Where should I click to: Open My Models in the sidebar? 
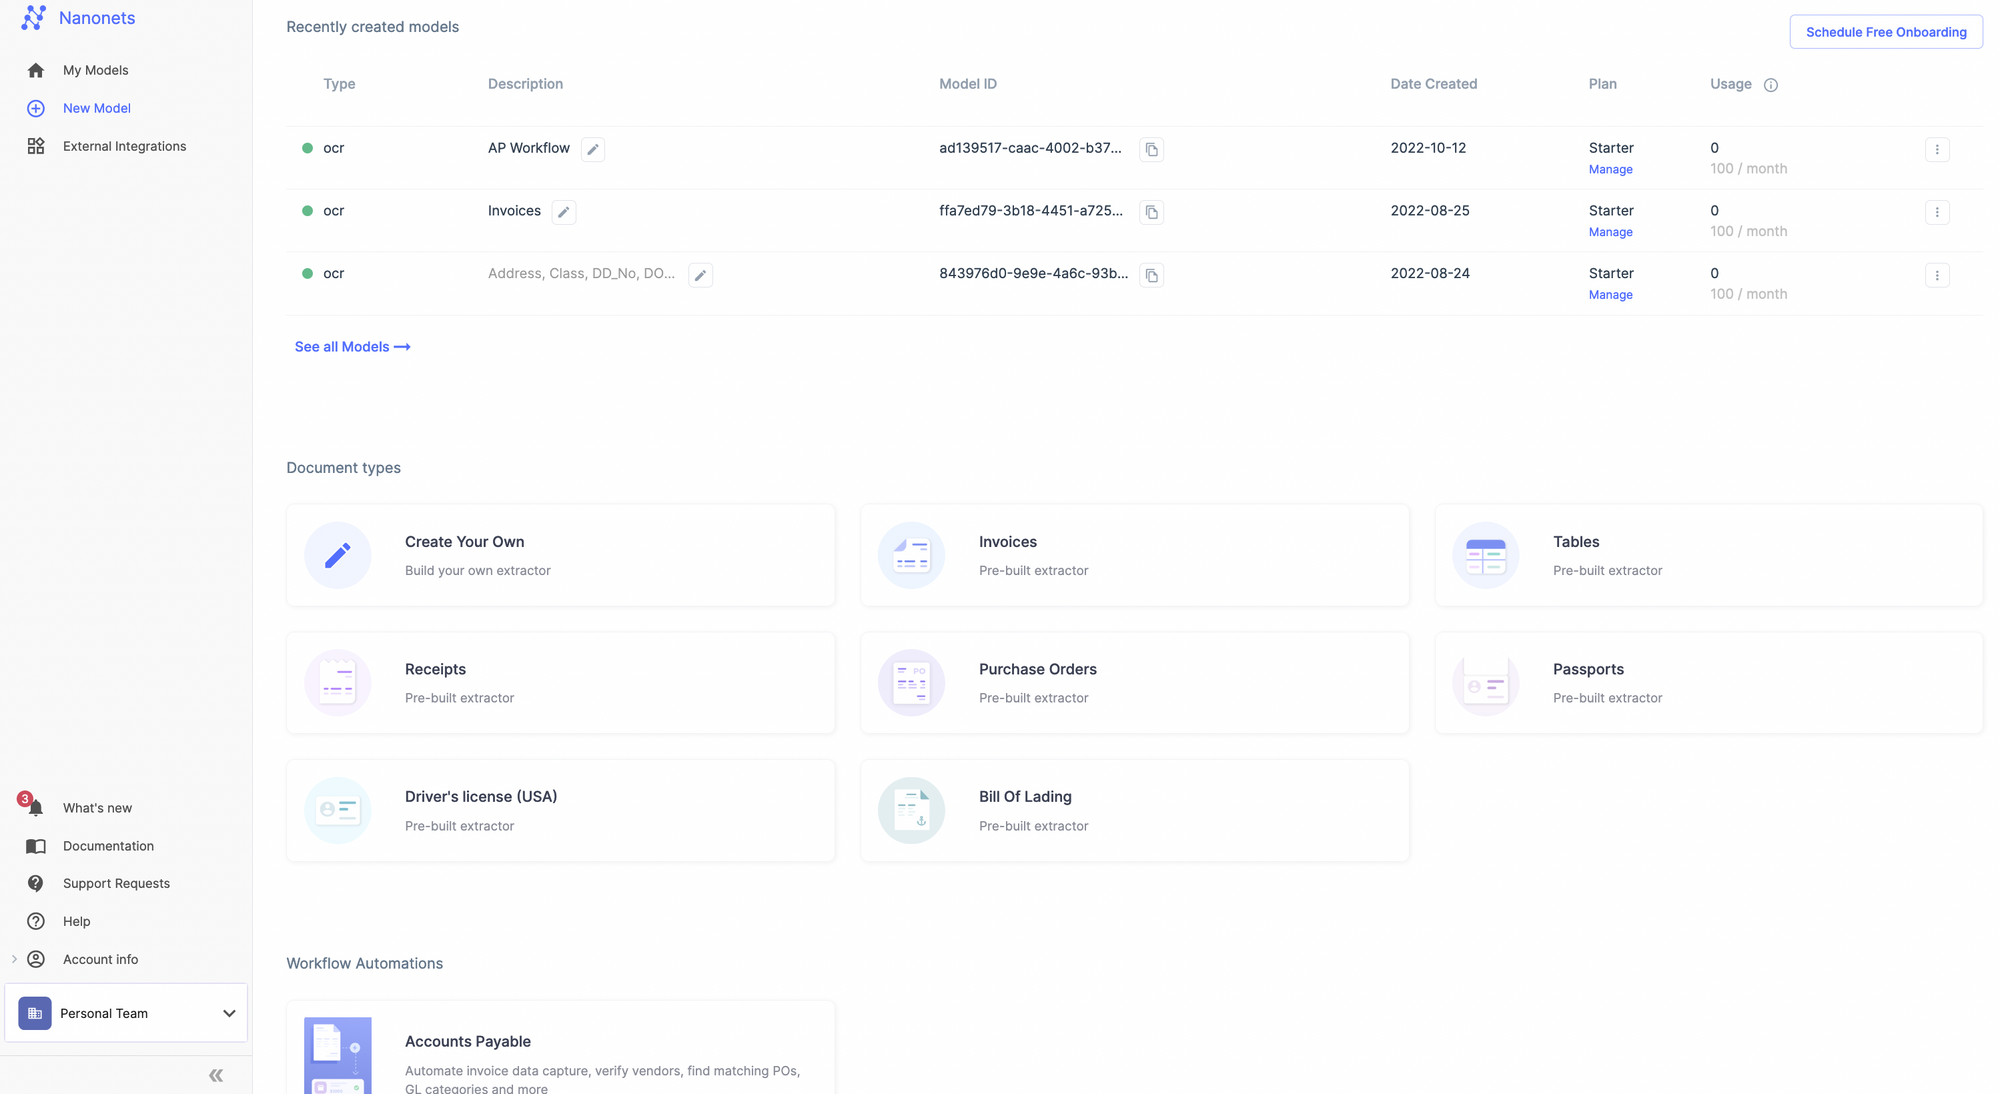[x=95, y=70]
